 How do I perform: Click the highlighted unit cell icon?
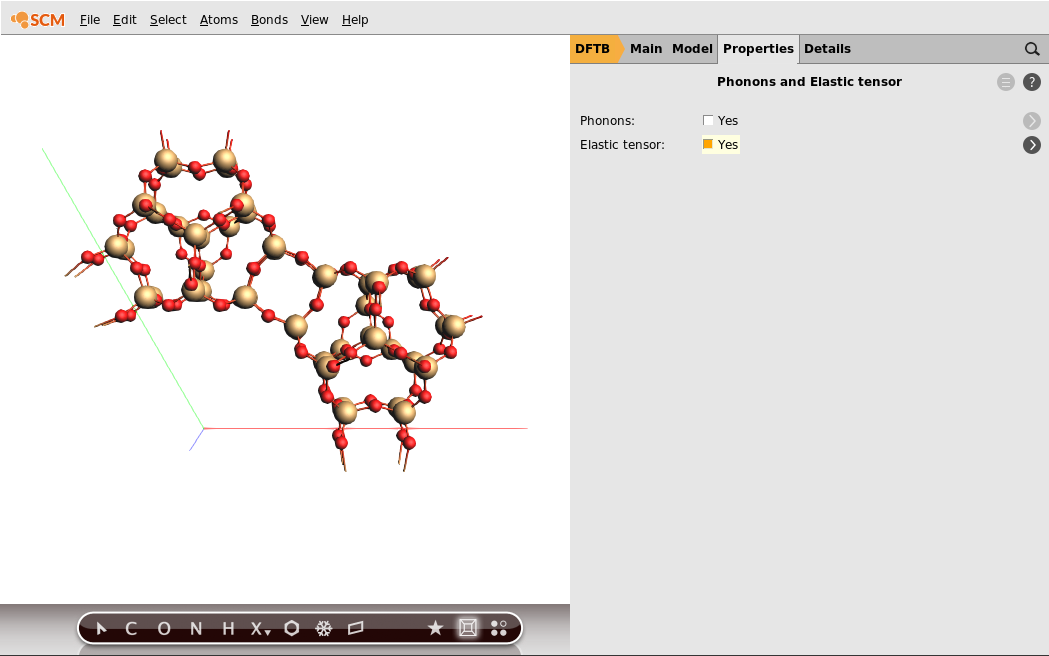467,628
